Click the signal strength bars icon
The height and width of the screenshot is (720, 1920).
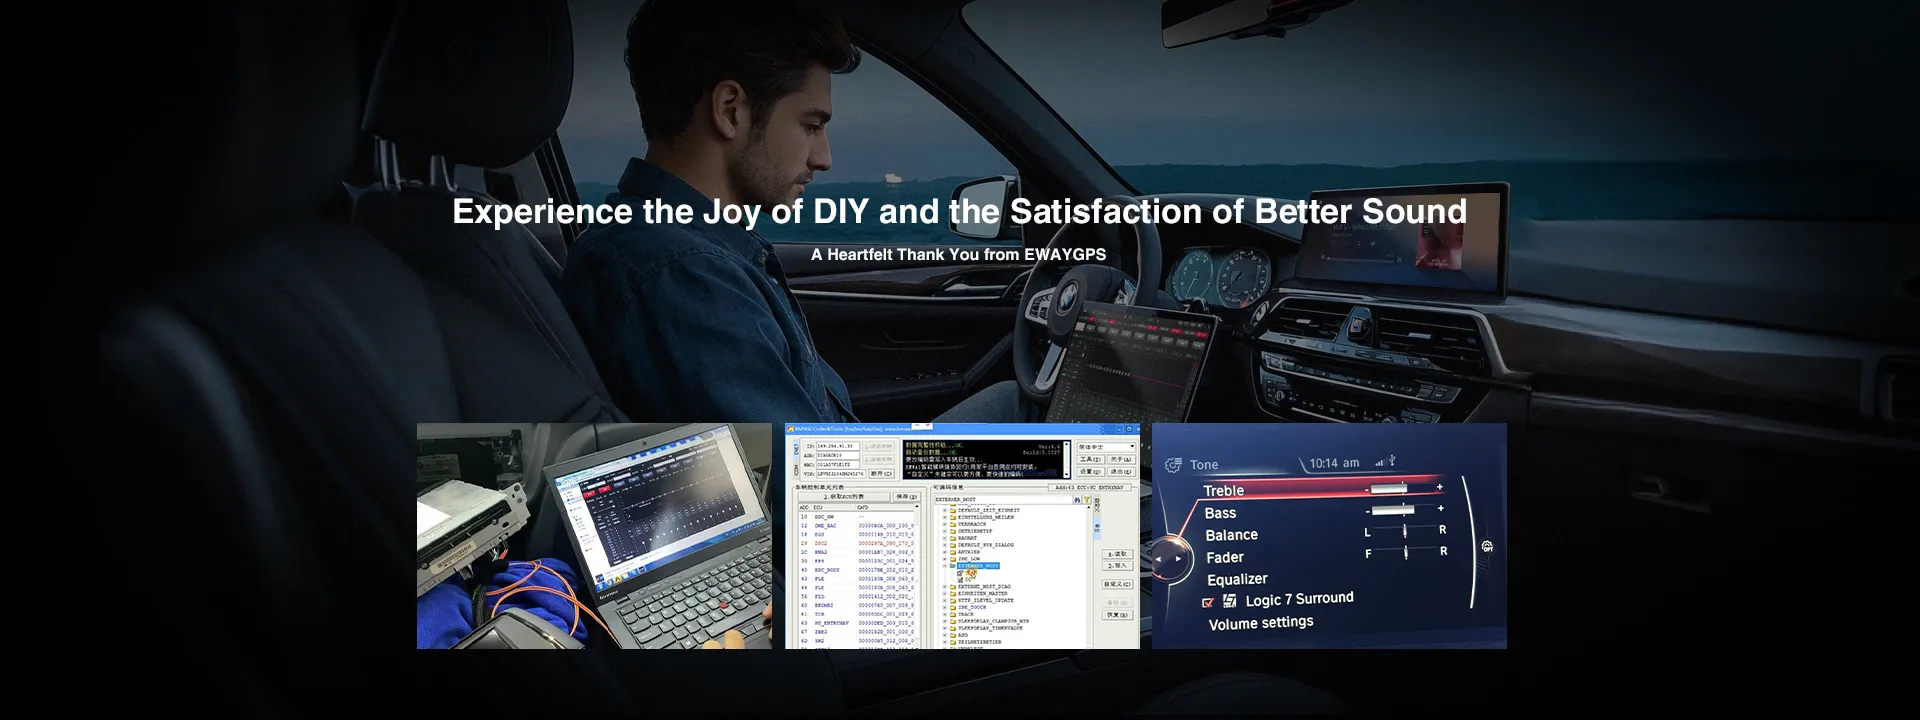pos(1379,462)
